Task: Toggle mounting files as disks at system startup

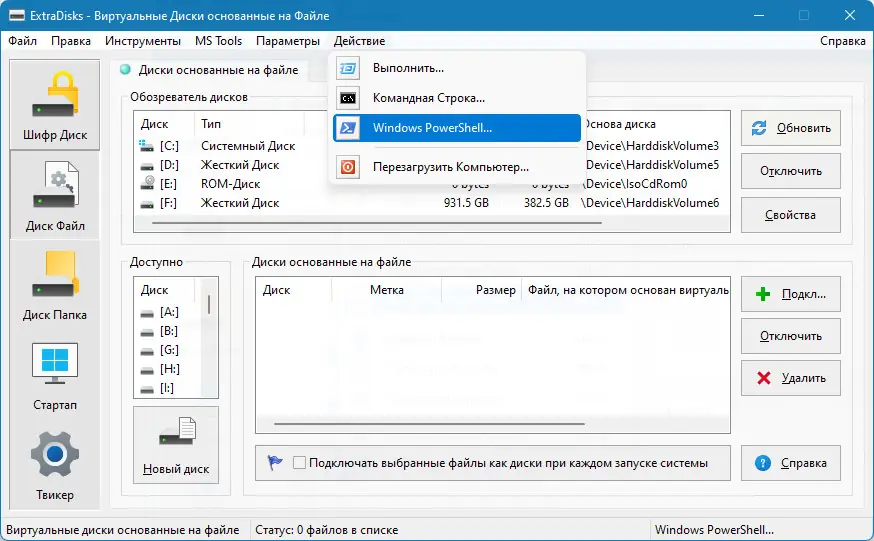Action: pos(299,462)
